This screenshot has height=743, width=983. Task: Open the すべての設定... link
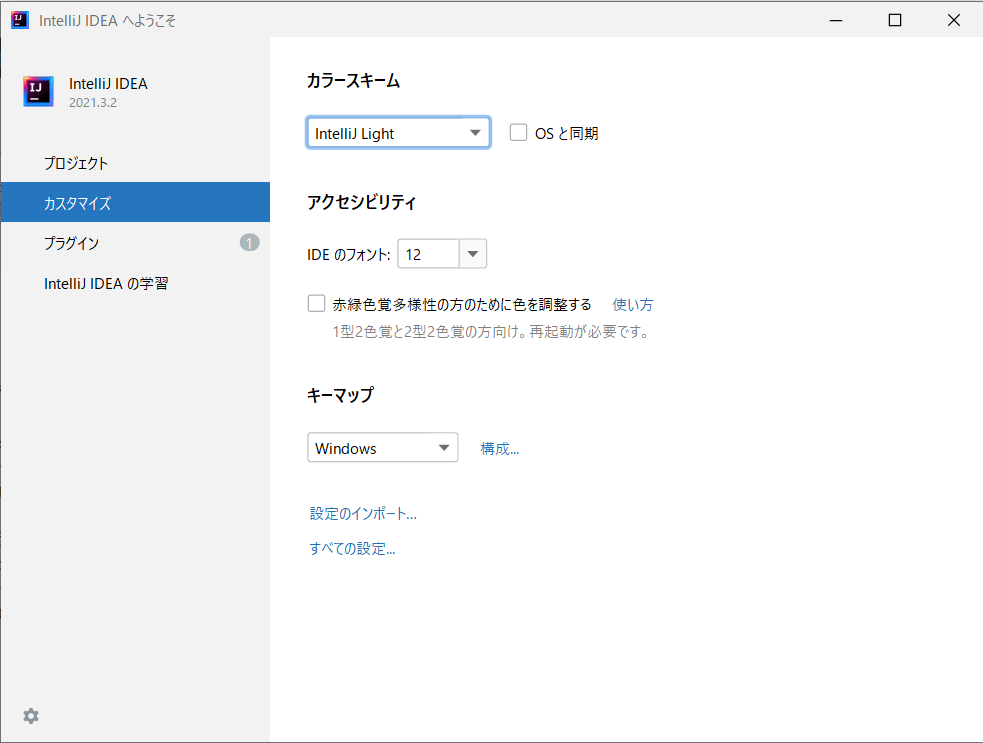coord(352,549)
